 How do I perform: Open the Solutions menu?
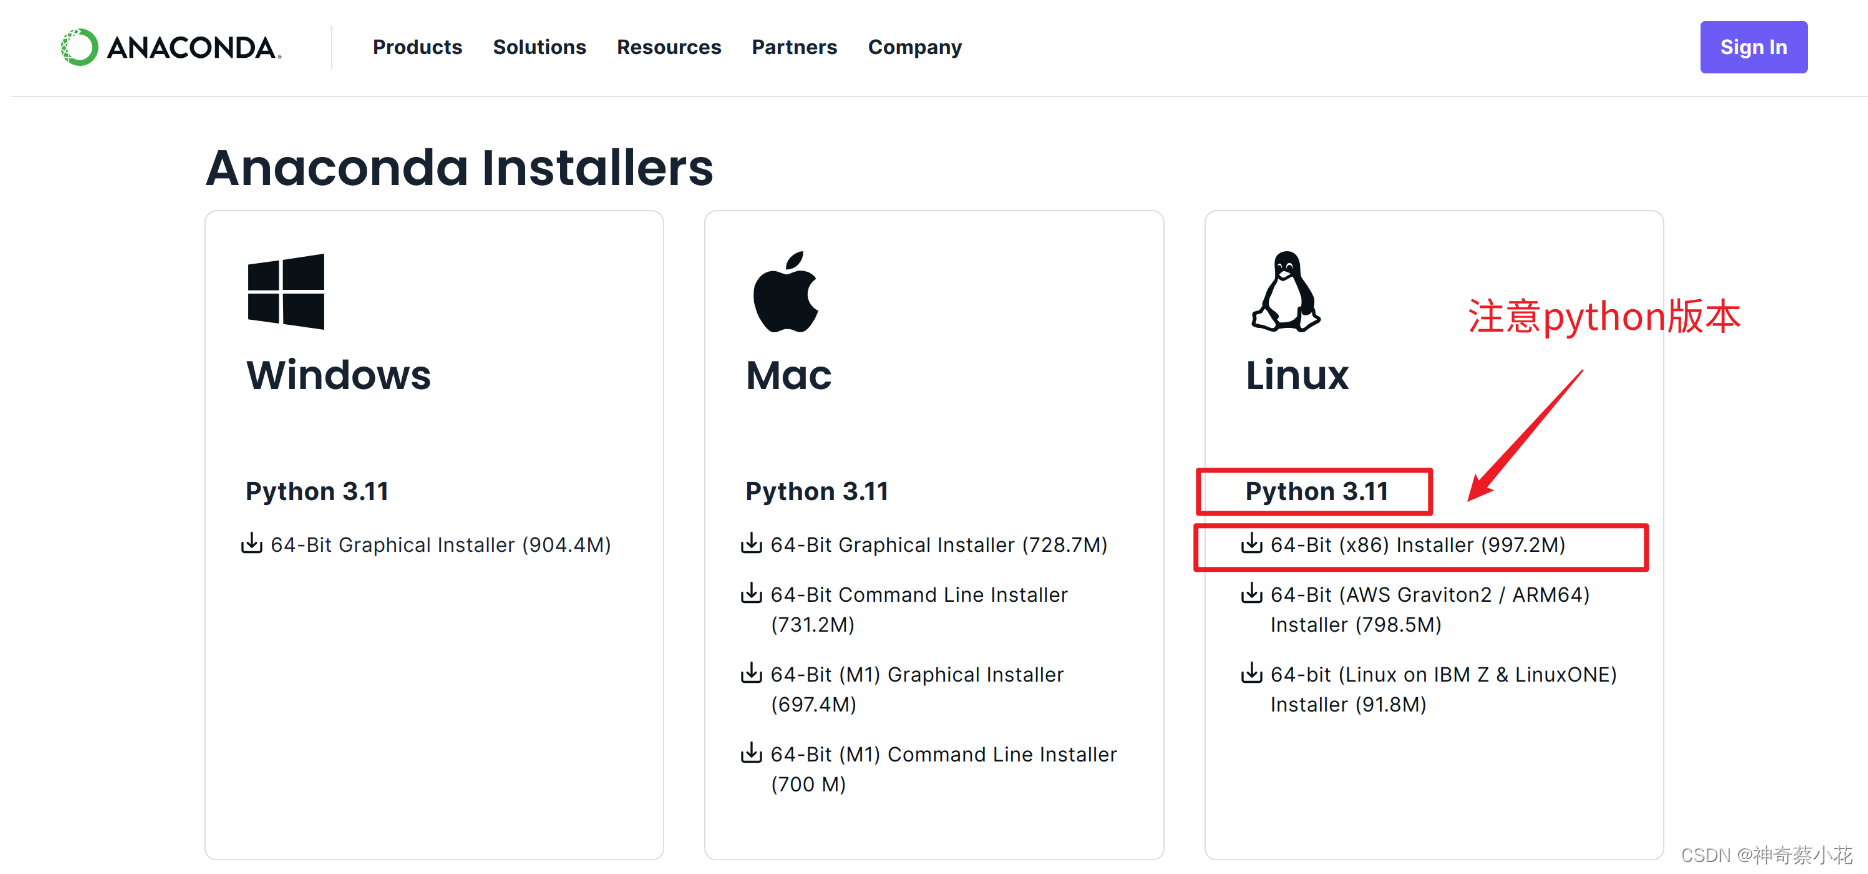pos(539,47)
